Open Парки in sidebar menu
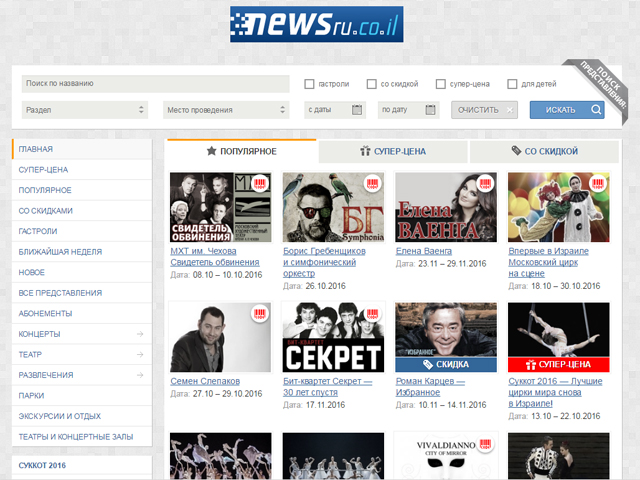The image size is (640, 480). [82, 396]
